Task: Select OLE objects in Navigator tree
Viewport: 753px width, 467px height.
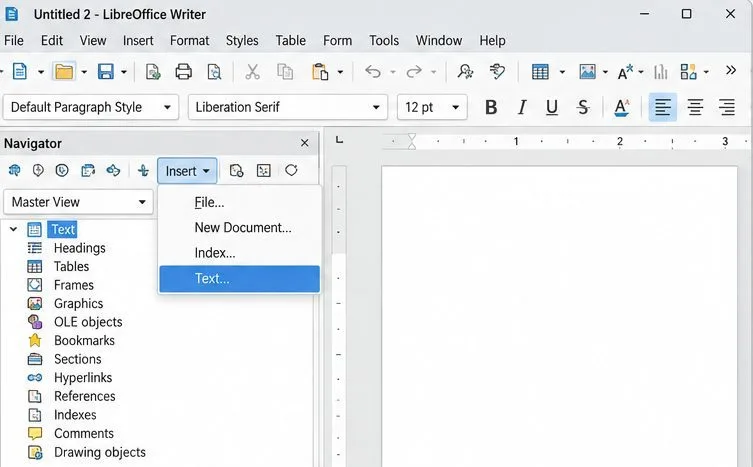Action: click(88, 322)
